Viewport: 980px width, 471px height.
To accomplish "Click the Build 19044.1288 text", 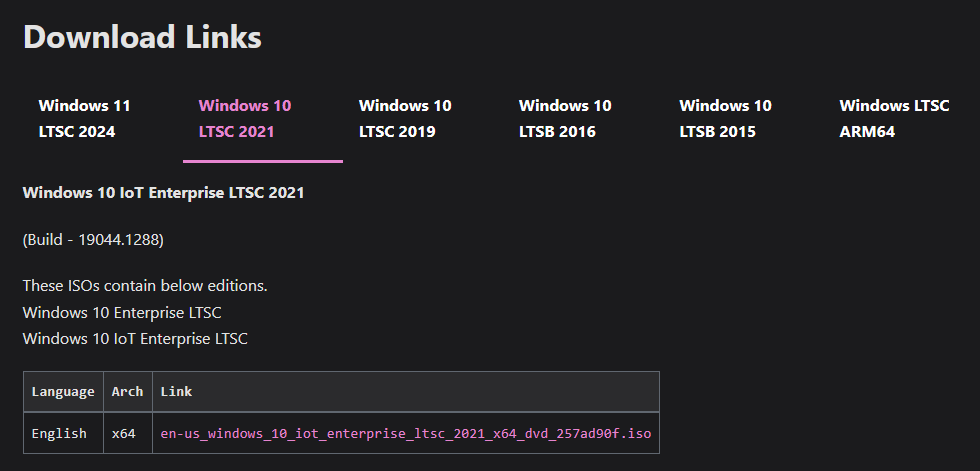I will click(x=93, y=240).
